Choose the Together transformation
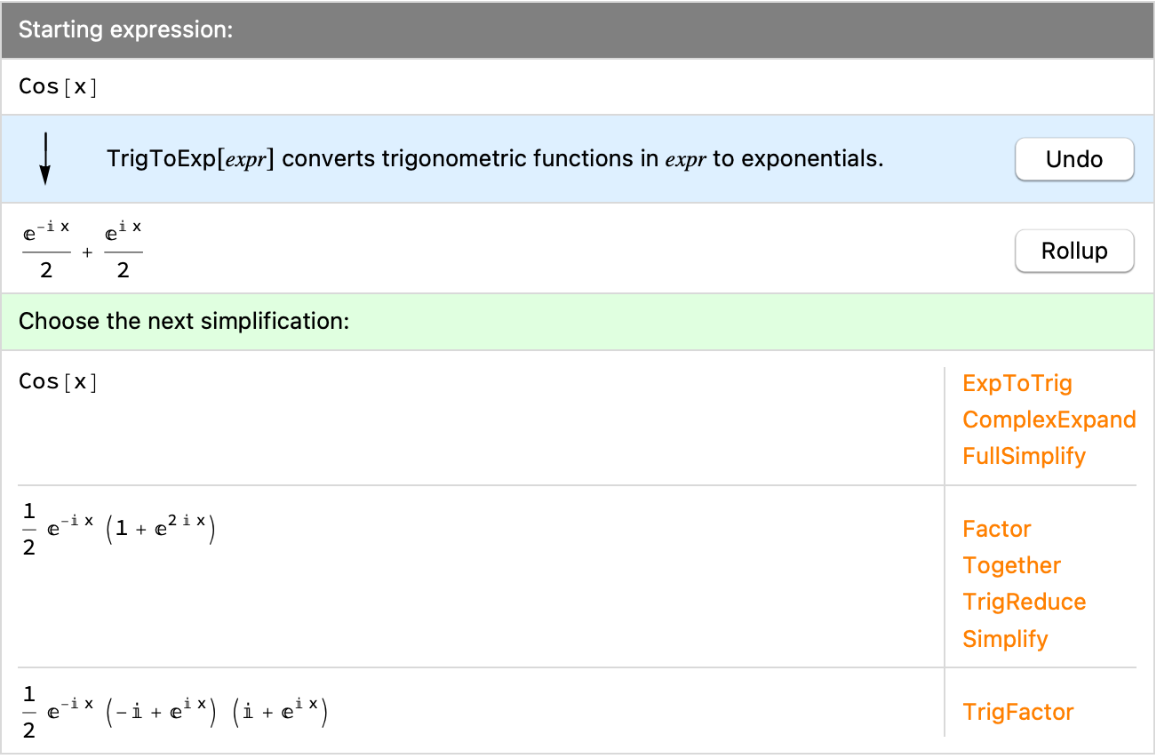Image resolution: width=1156 pixels, height=756 pixels. coord(1011,566)
